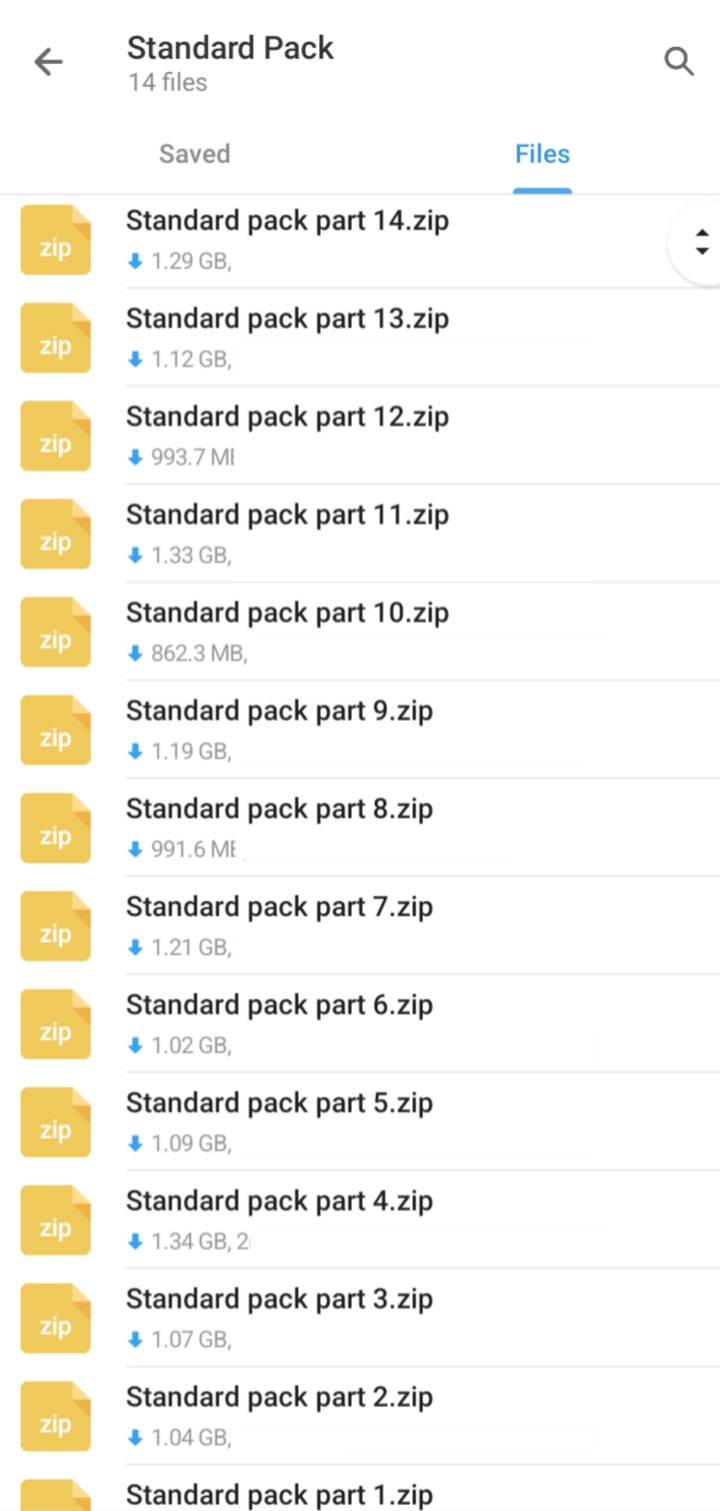The image size is (720, 1511).
Task: Select the Files tab
Action: tap(542, 154)
